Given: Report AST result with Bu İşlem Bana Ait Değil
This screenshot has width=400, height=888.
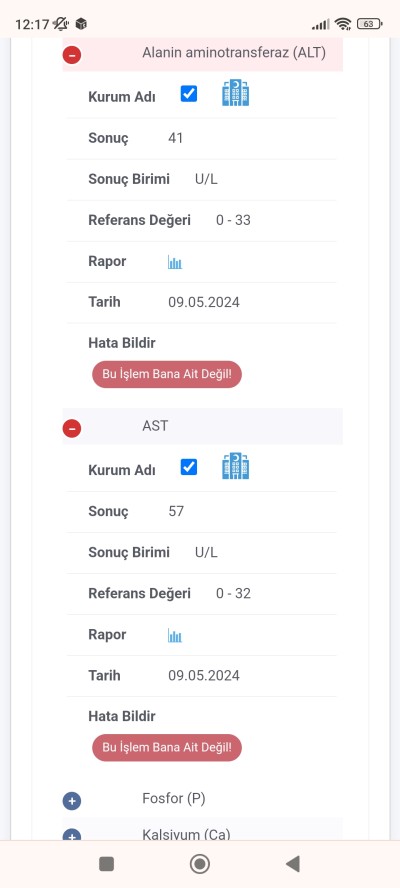Looking at the screenshot, I should coord(167,747).
